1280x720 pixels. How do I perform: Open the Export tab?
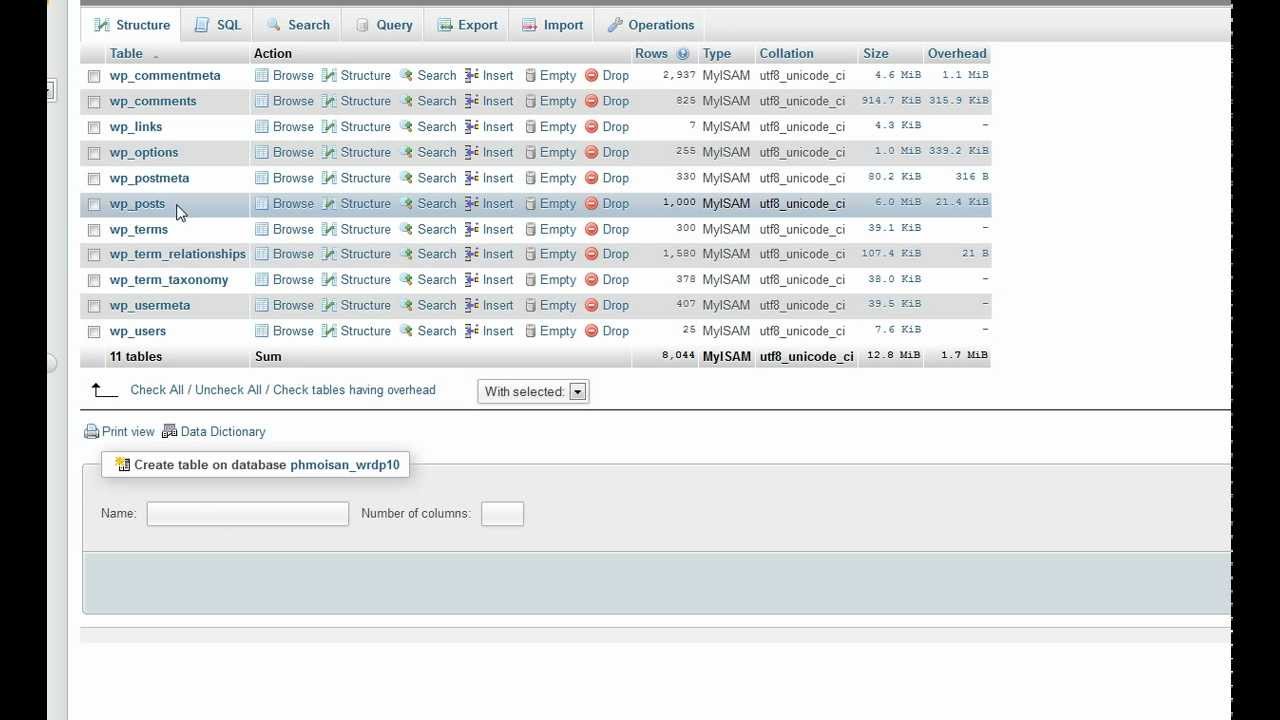[467, 25]
